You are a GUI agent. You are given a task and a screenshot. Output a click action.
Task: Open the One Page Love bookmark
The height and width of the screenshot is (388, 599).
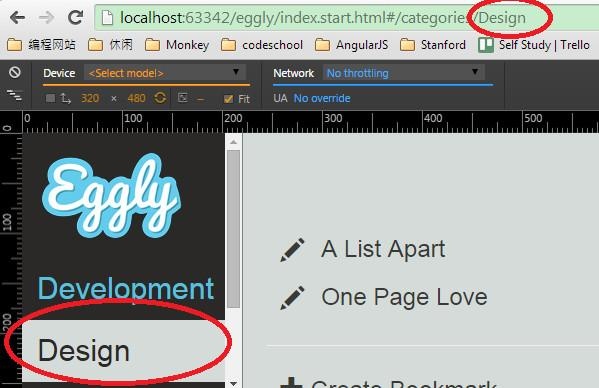(404, 297)
